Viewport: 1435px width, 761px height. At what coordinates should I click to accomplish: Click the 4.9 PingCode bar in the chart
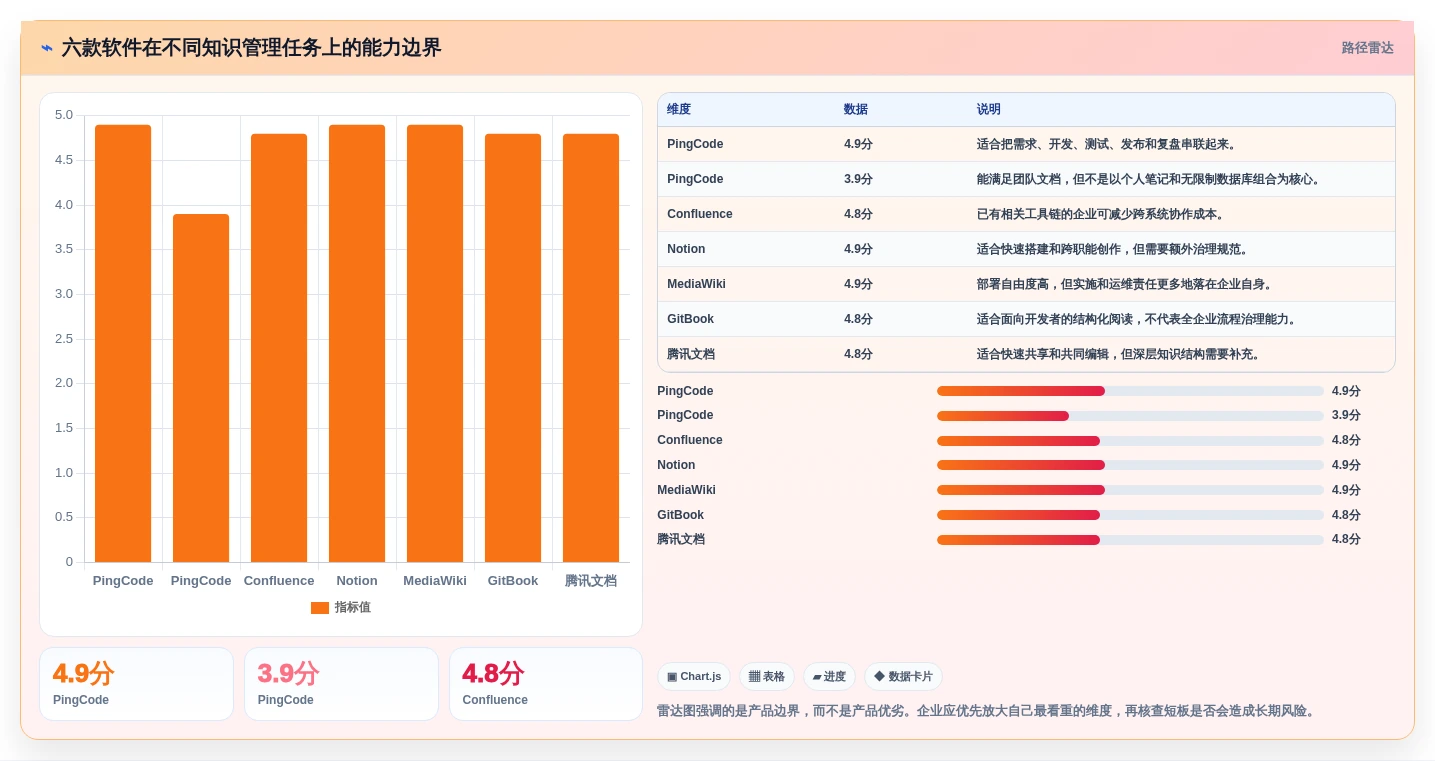(x=123, y=343)
